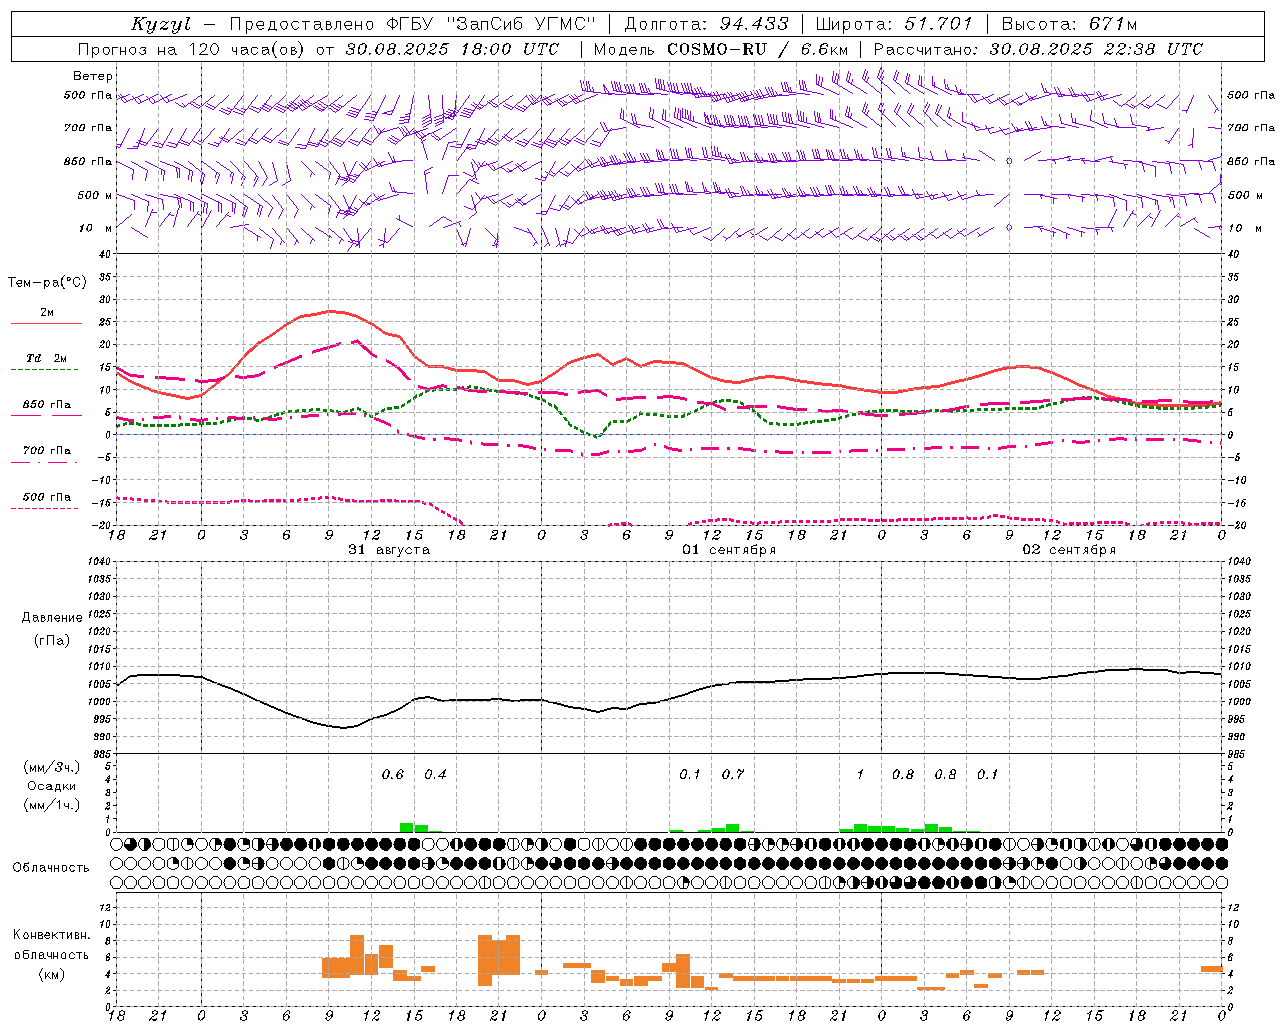Click the '(мм/3ч.)' precipitation unit label
The height and width of the screenshot is (1024, 1280).
click(52, 767)
